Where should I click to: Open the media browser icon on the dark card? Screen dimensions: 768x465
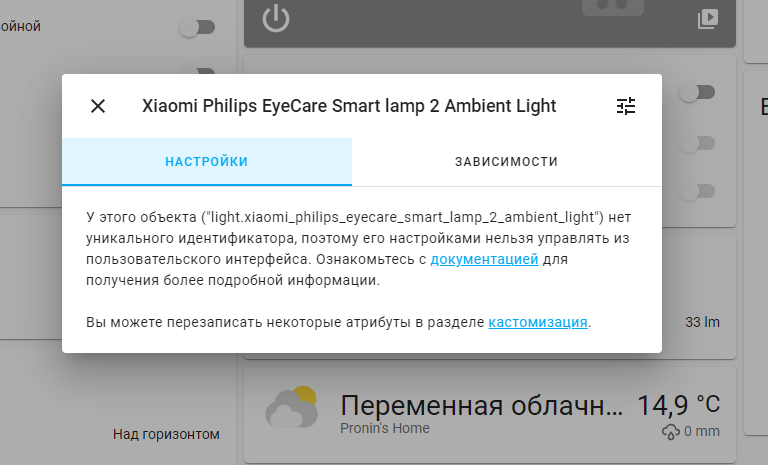708,19
